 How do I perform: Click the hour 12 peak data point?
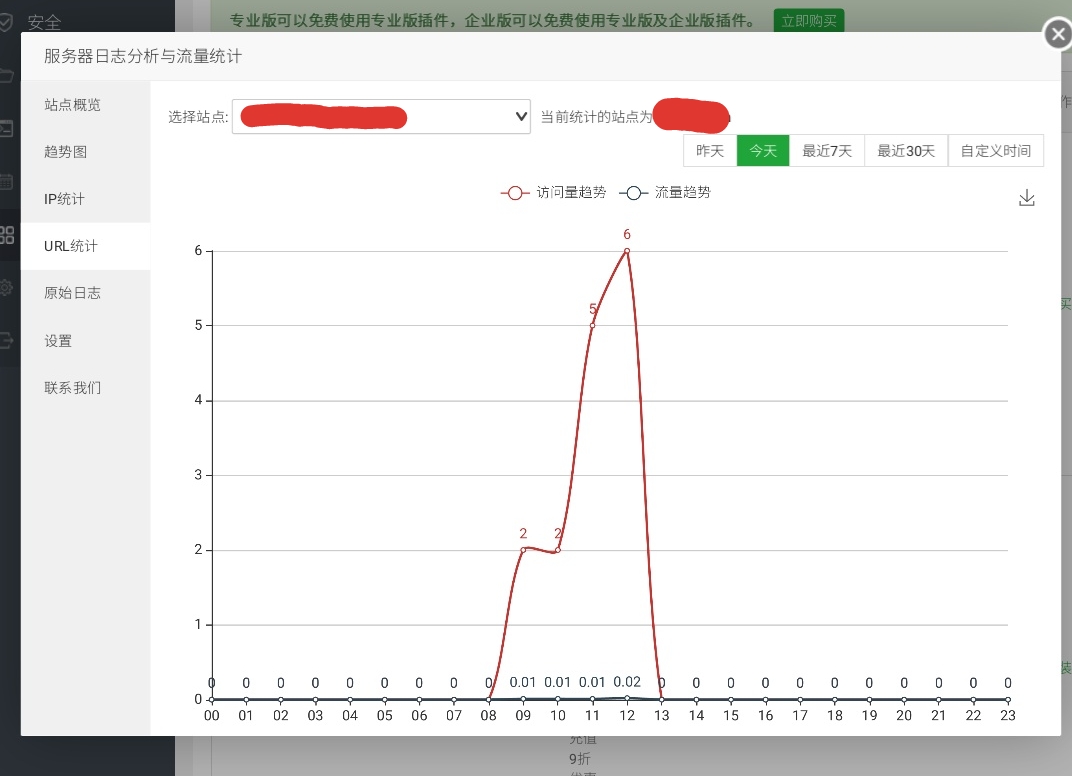coord(627,251)
